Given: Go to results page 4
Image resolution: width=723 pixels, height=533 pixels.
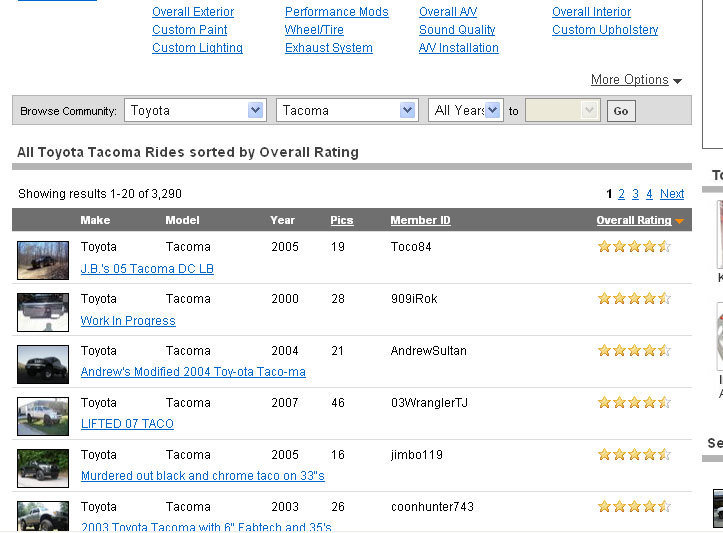Looking at the screenshot, I should pos(649,194).
